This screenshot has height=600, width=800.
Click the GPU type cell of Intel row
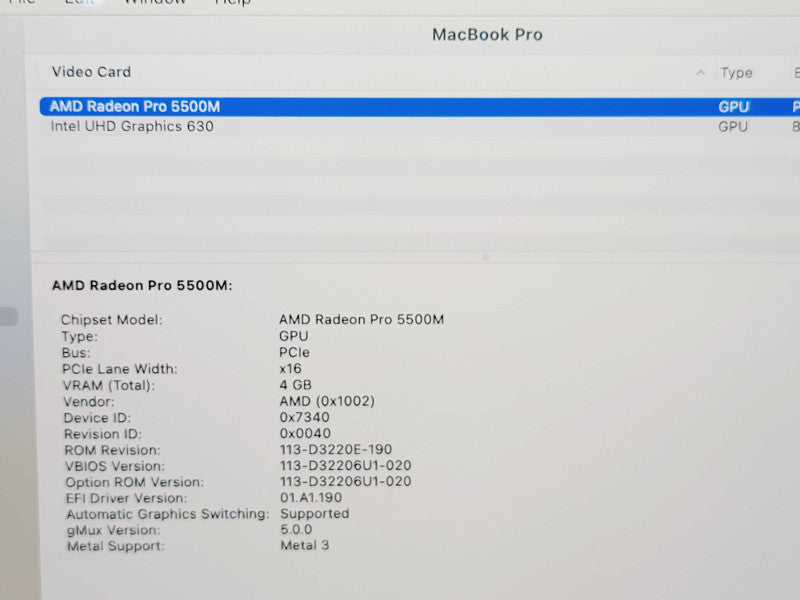tap(733, 127)
